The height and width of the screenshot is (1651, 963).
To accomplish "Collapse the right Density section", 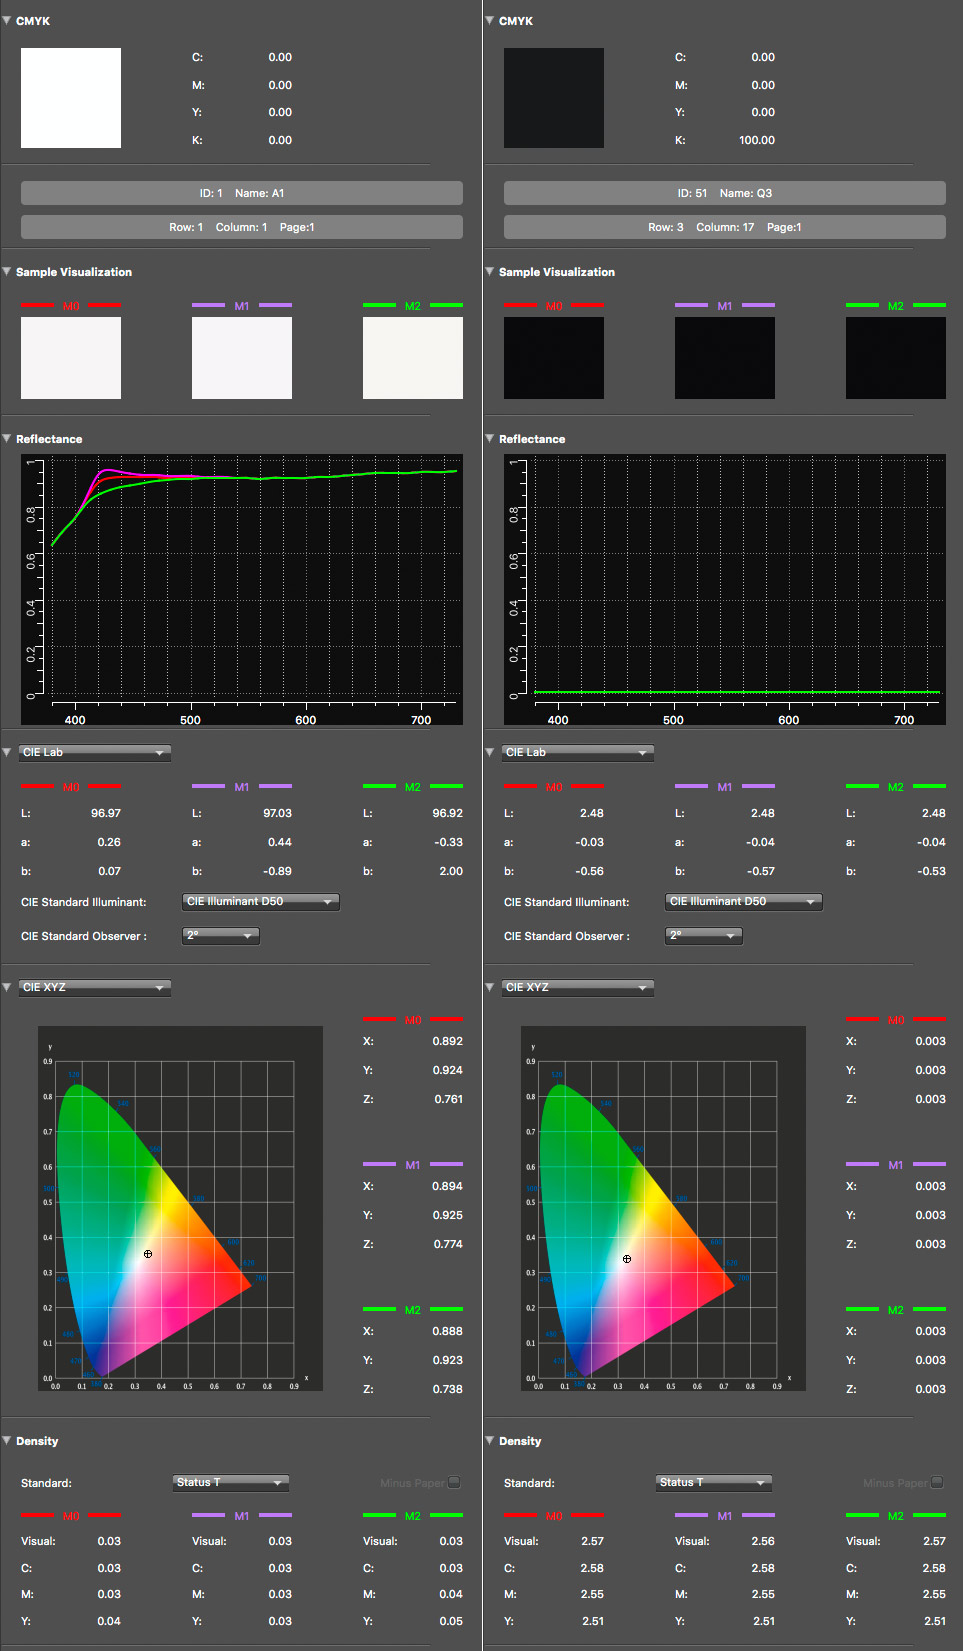I will click(x=490, y=1440).
